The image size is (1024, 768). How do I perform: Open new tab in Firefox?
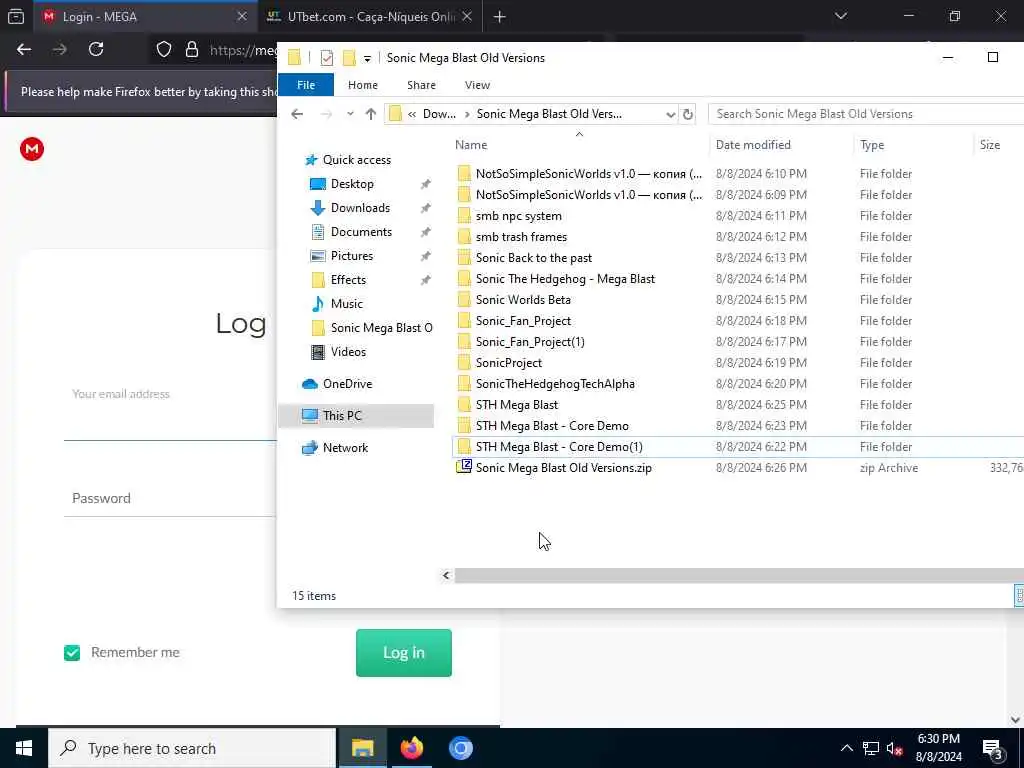(x=500, y=17)
